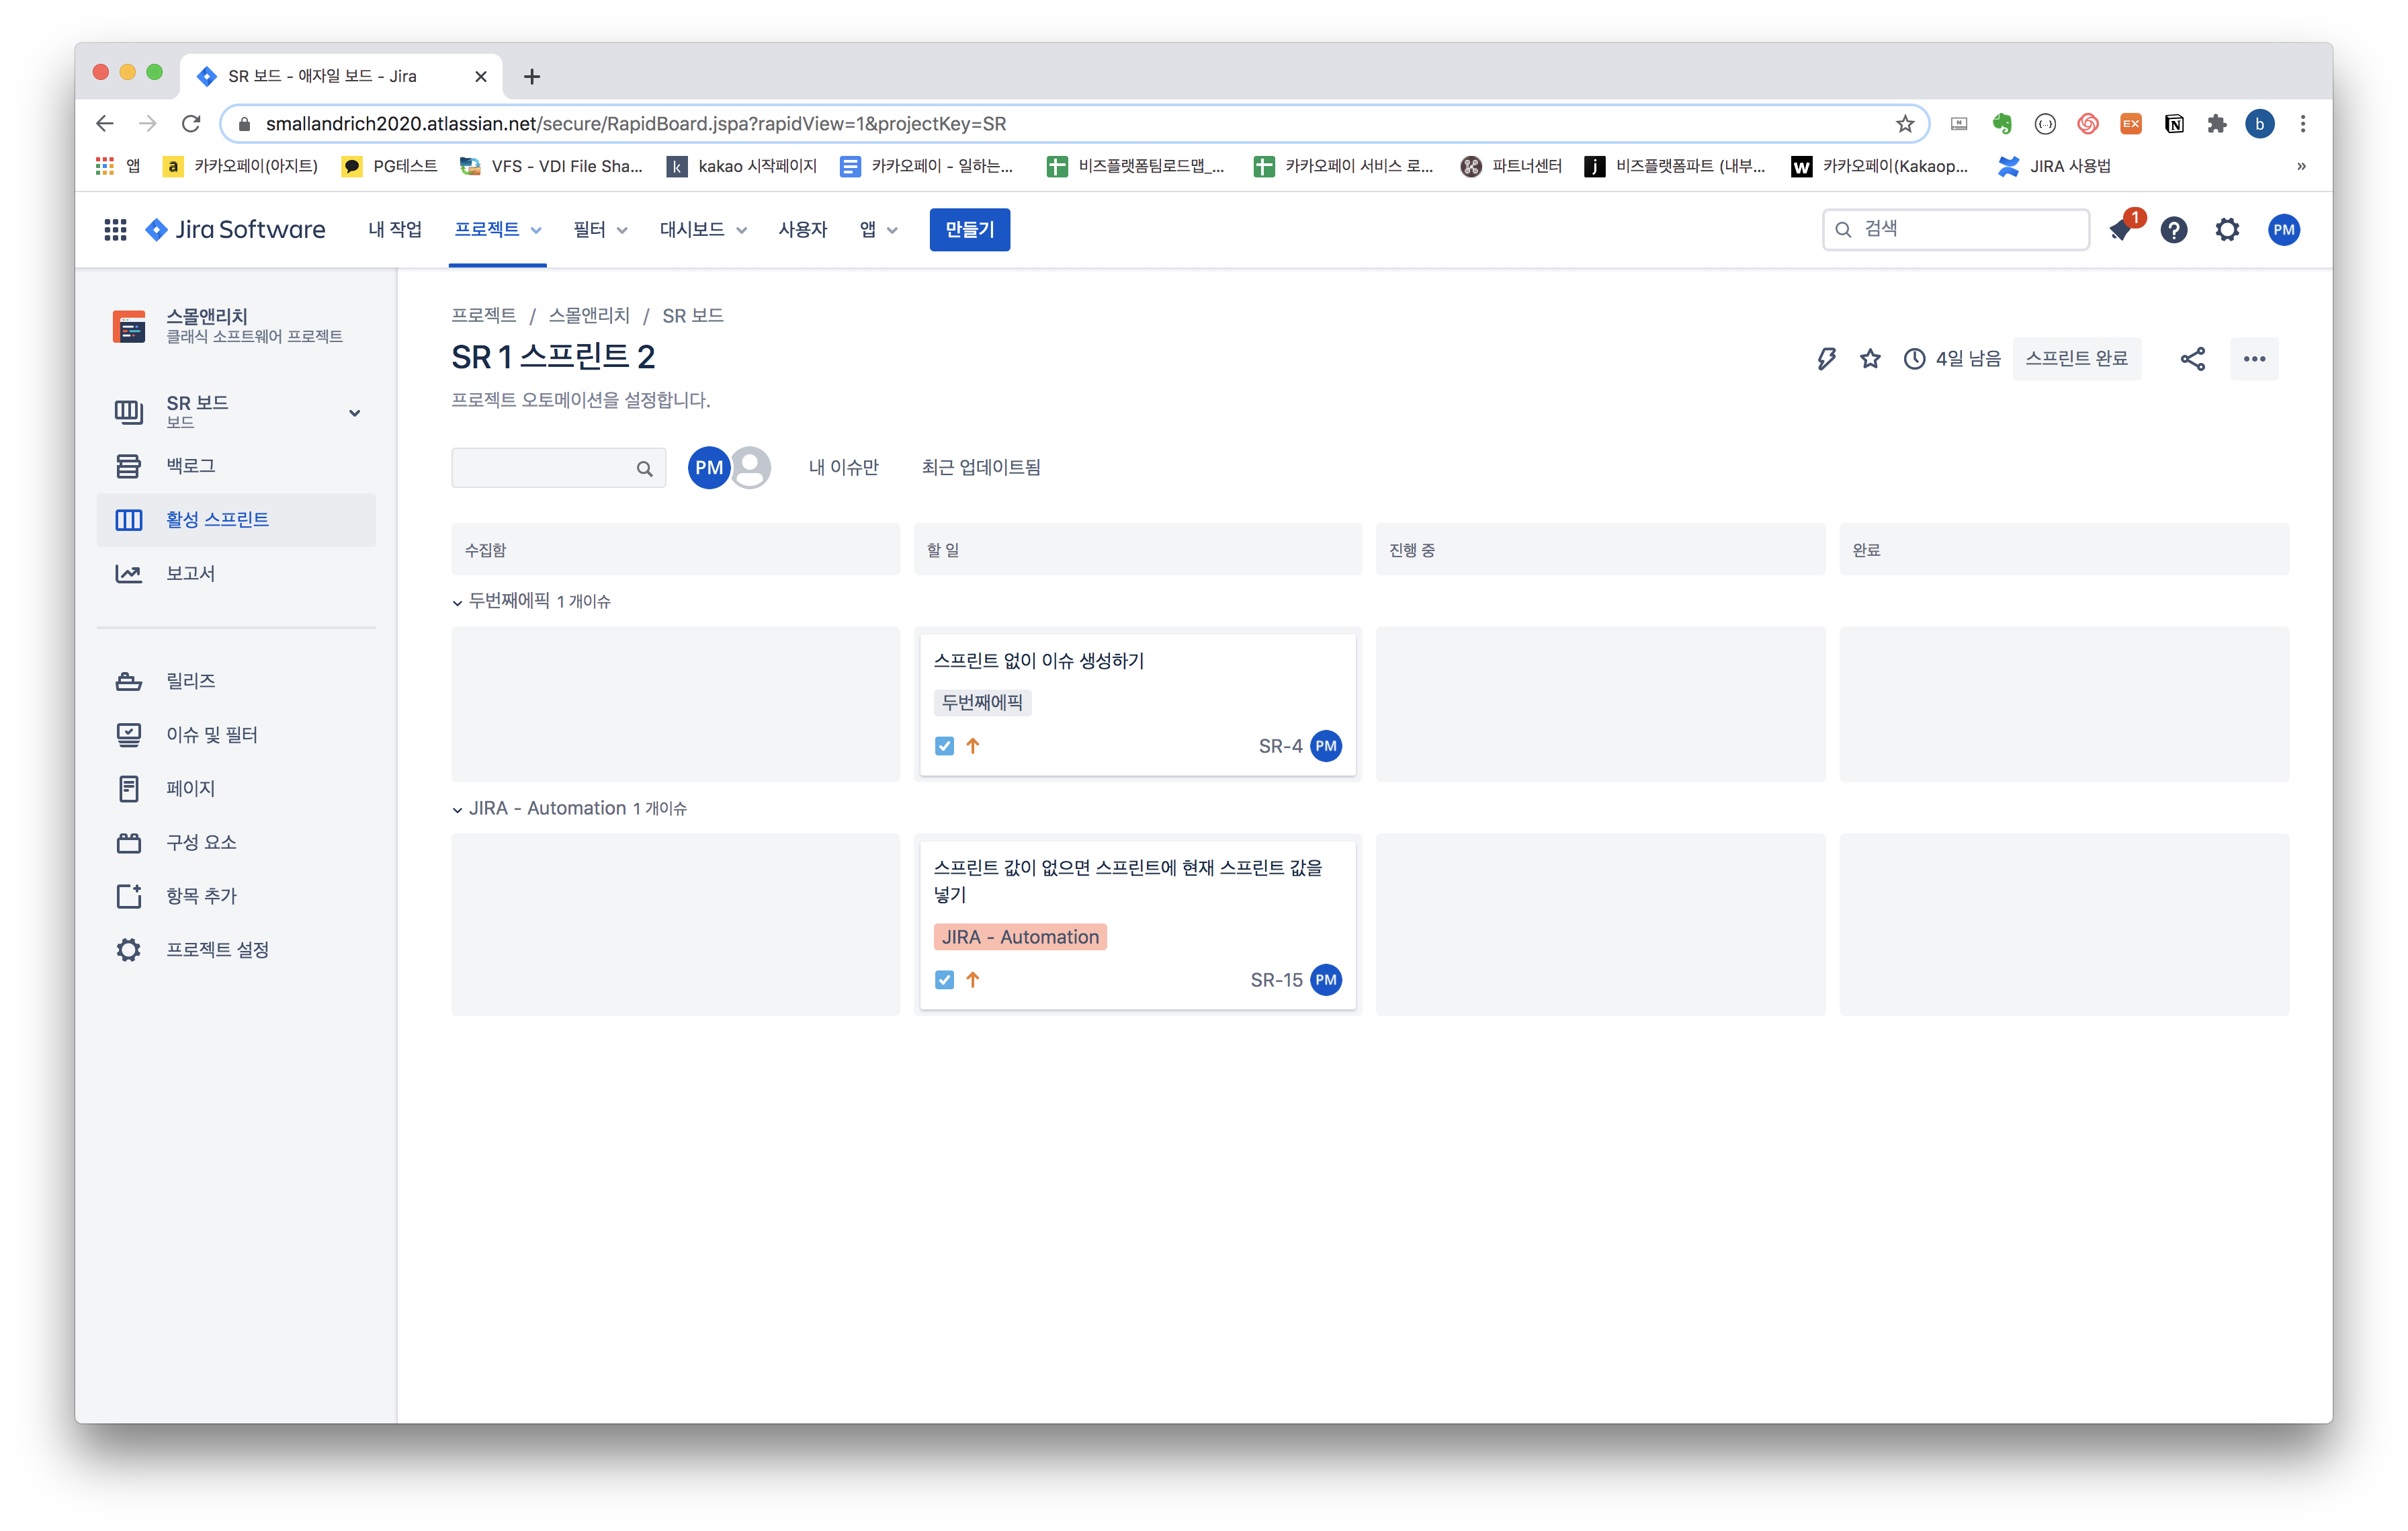Open the 대시보드 menu
The width and height of the screenshot is (2408, 1531).
pyautogui.click(x=702, y=230)
